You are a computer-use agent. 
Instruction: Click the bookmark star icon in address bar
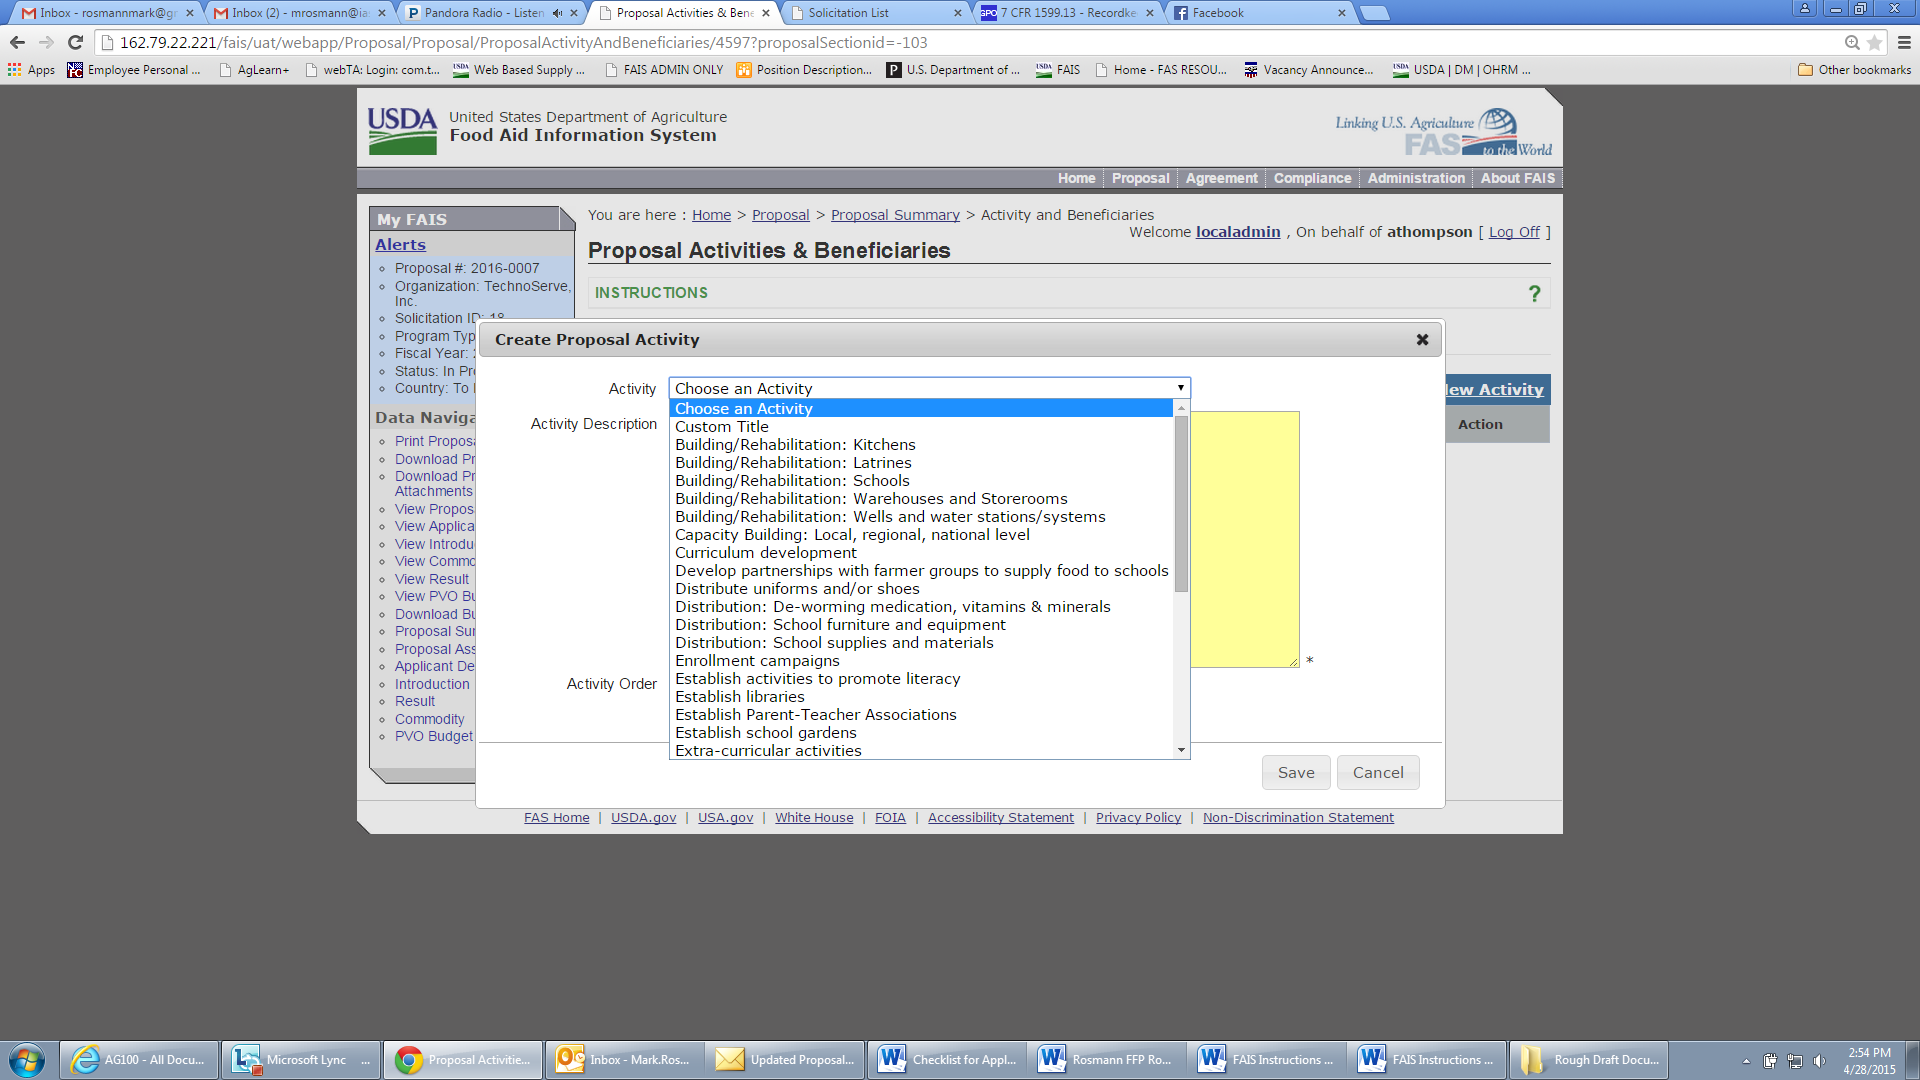tap(1874, 42)
